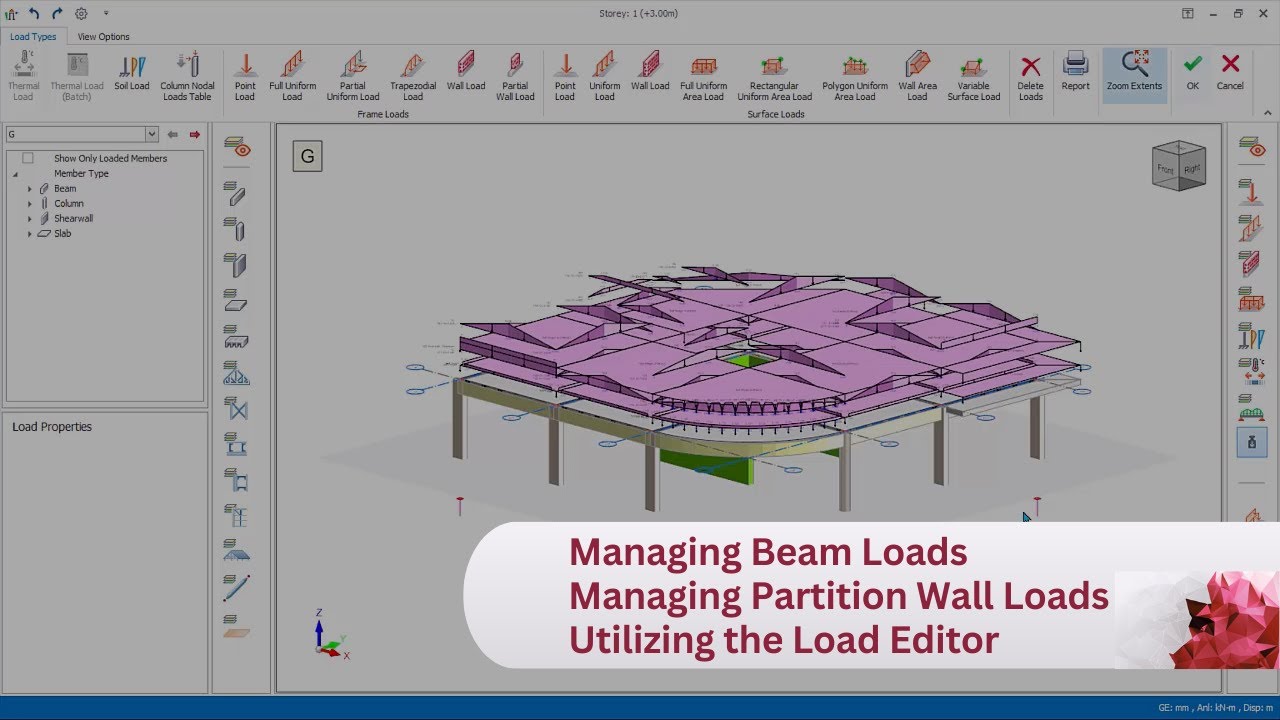Toggle truss visibility in left icon strip
Screen dimensions: 1280x720
click(236, 373)
